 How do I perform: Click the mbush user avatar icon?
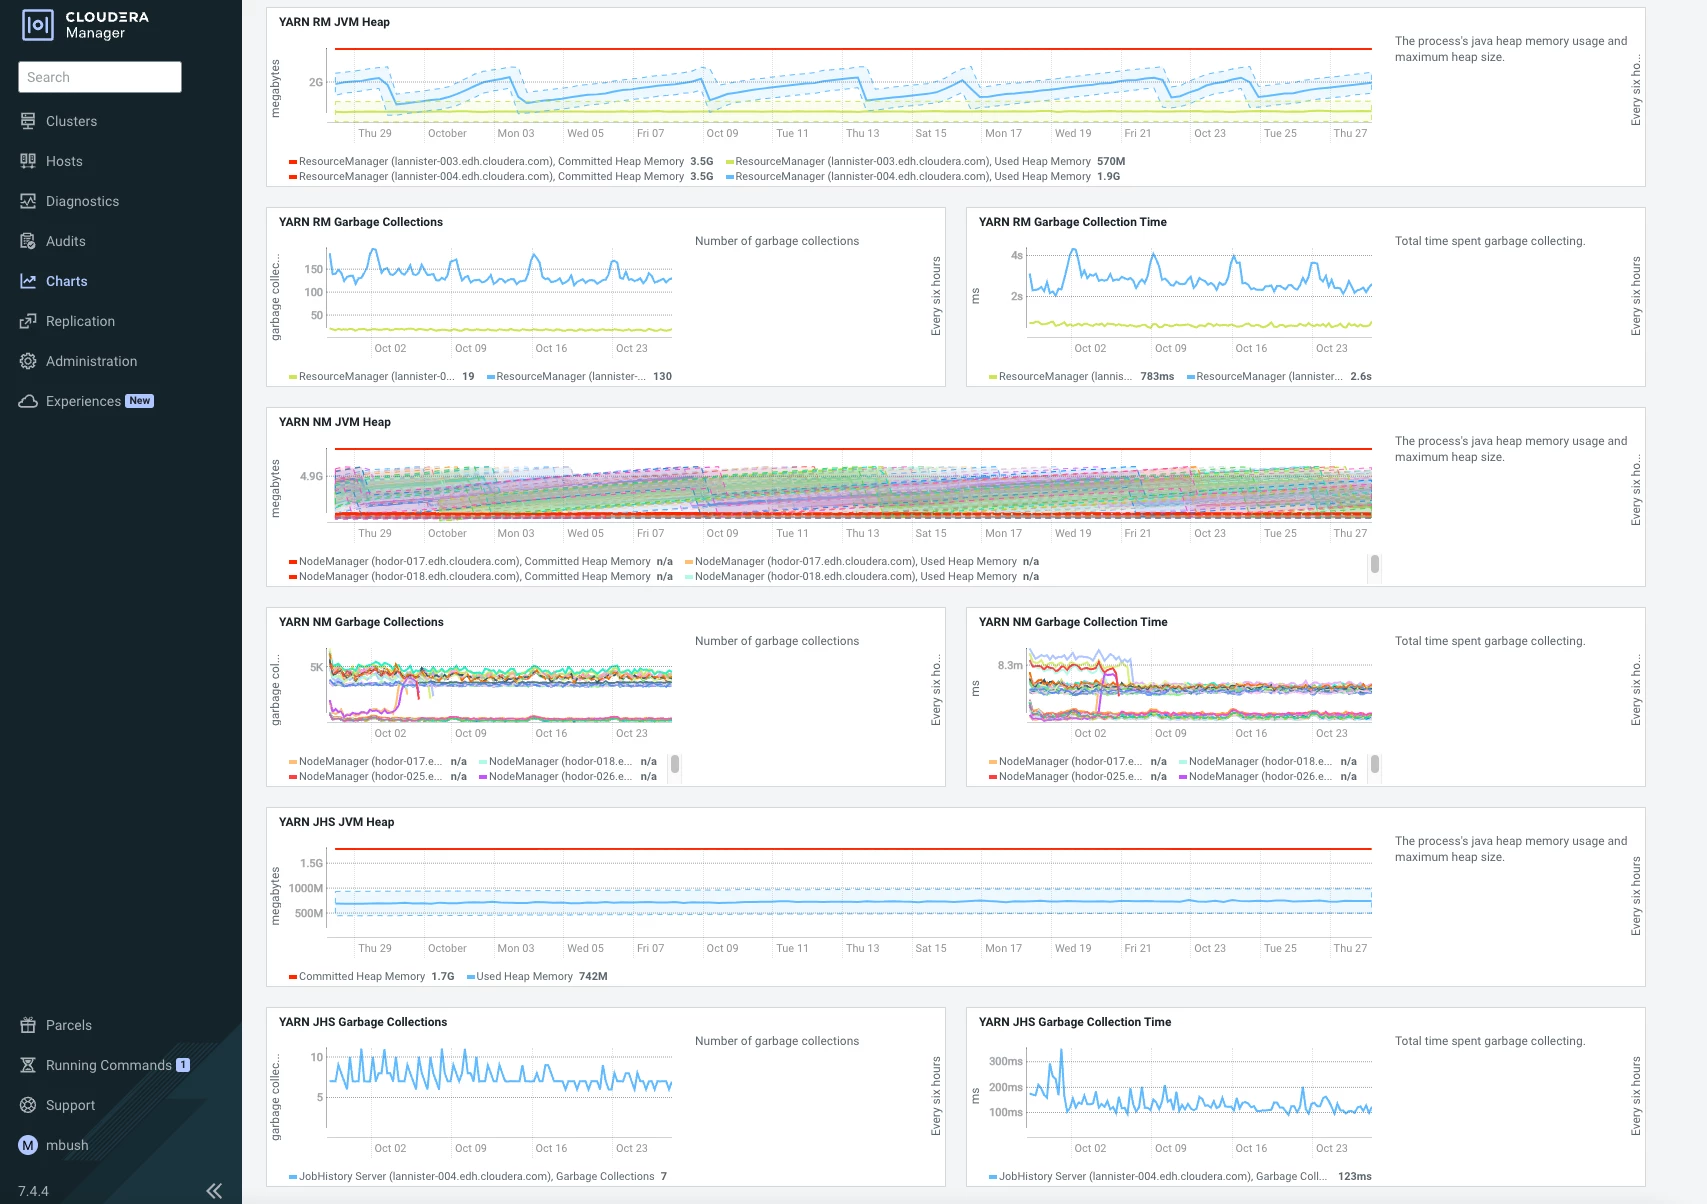point(28,1145)
